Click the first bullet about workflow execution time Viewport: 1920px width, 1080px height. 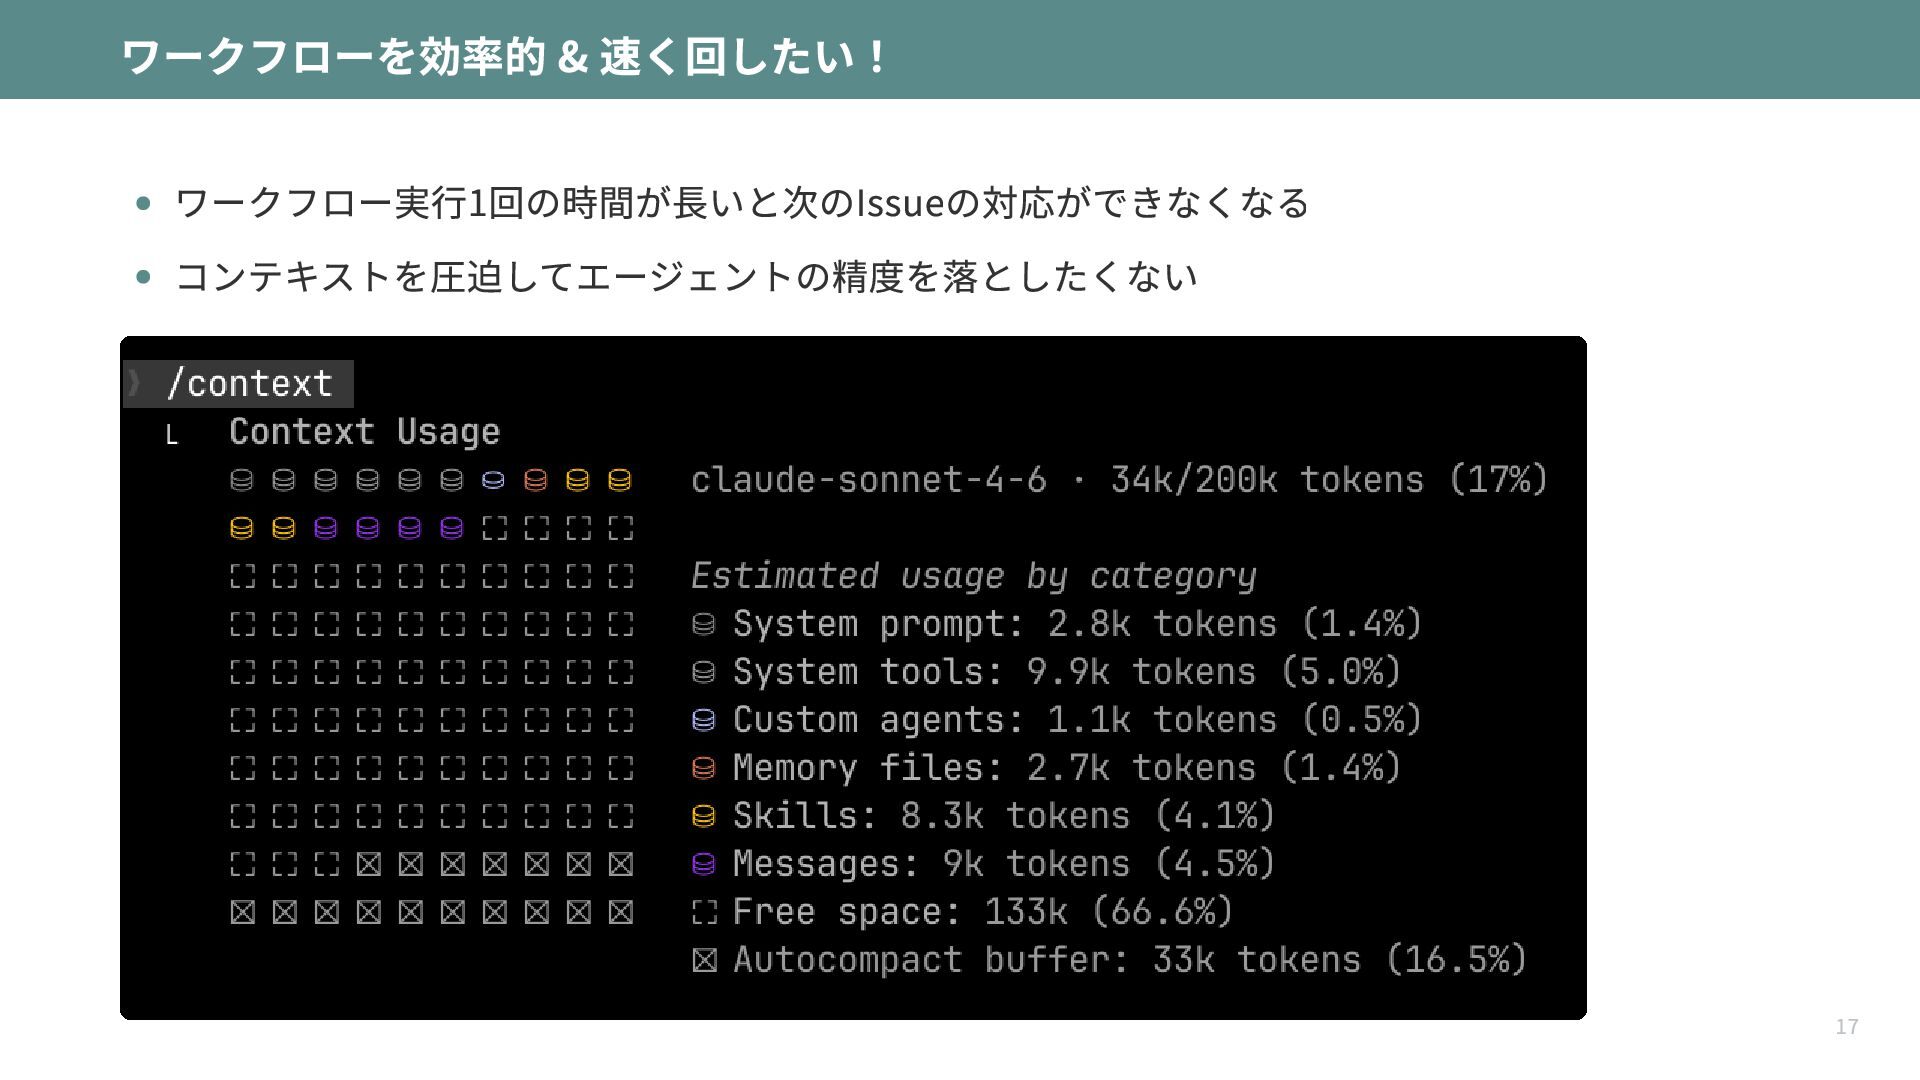click(741, 203)
